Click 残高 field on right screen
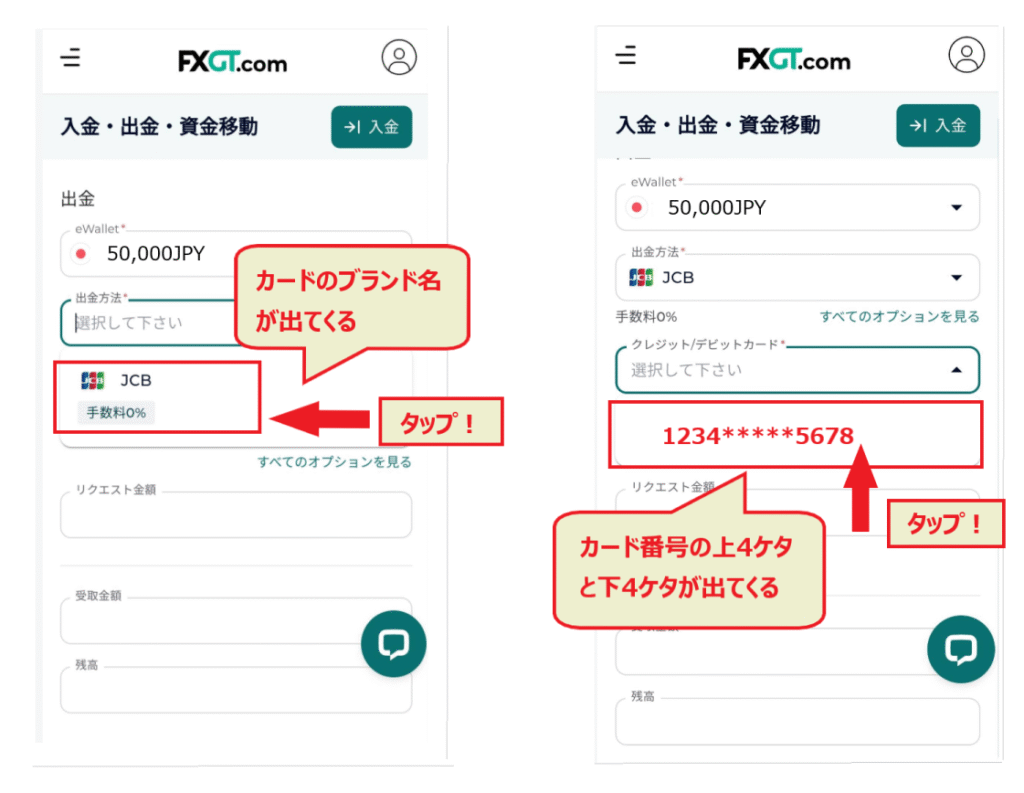 796,722
